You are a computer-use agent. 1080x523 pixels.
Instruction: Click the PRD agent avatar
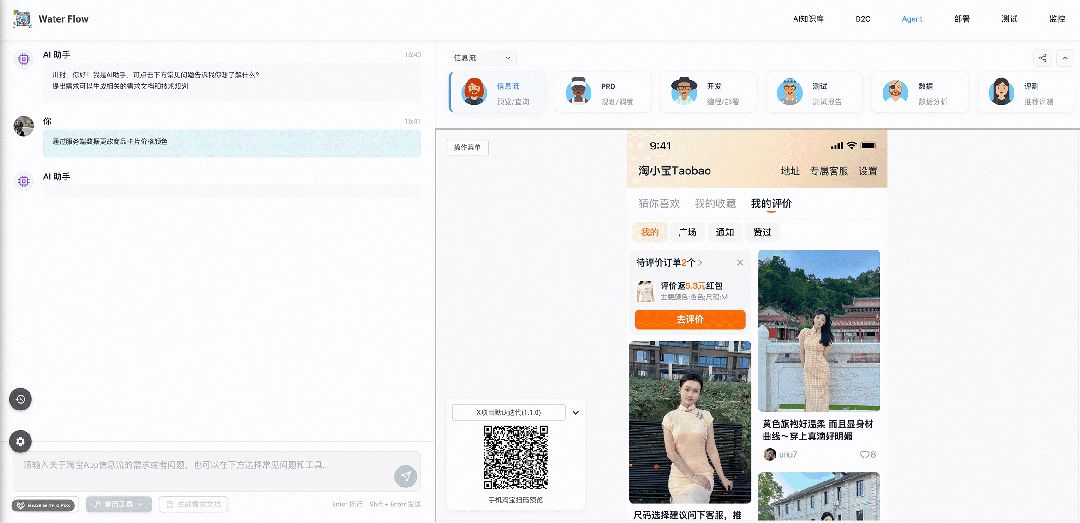pyautogui.click(x=579, y=91)
